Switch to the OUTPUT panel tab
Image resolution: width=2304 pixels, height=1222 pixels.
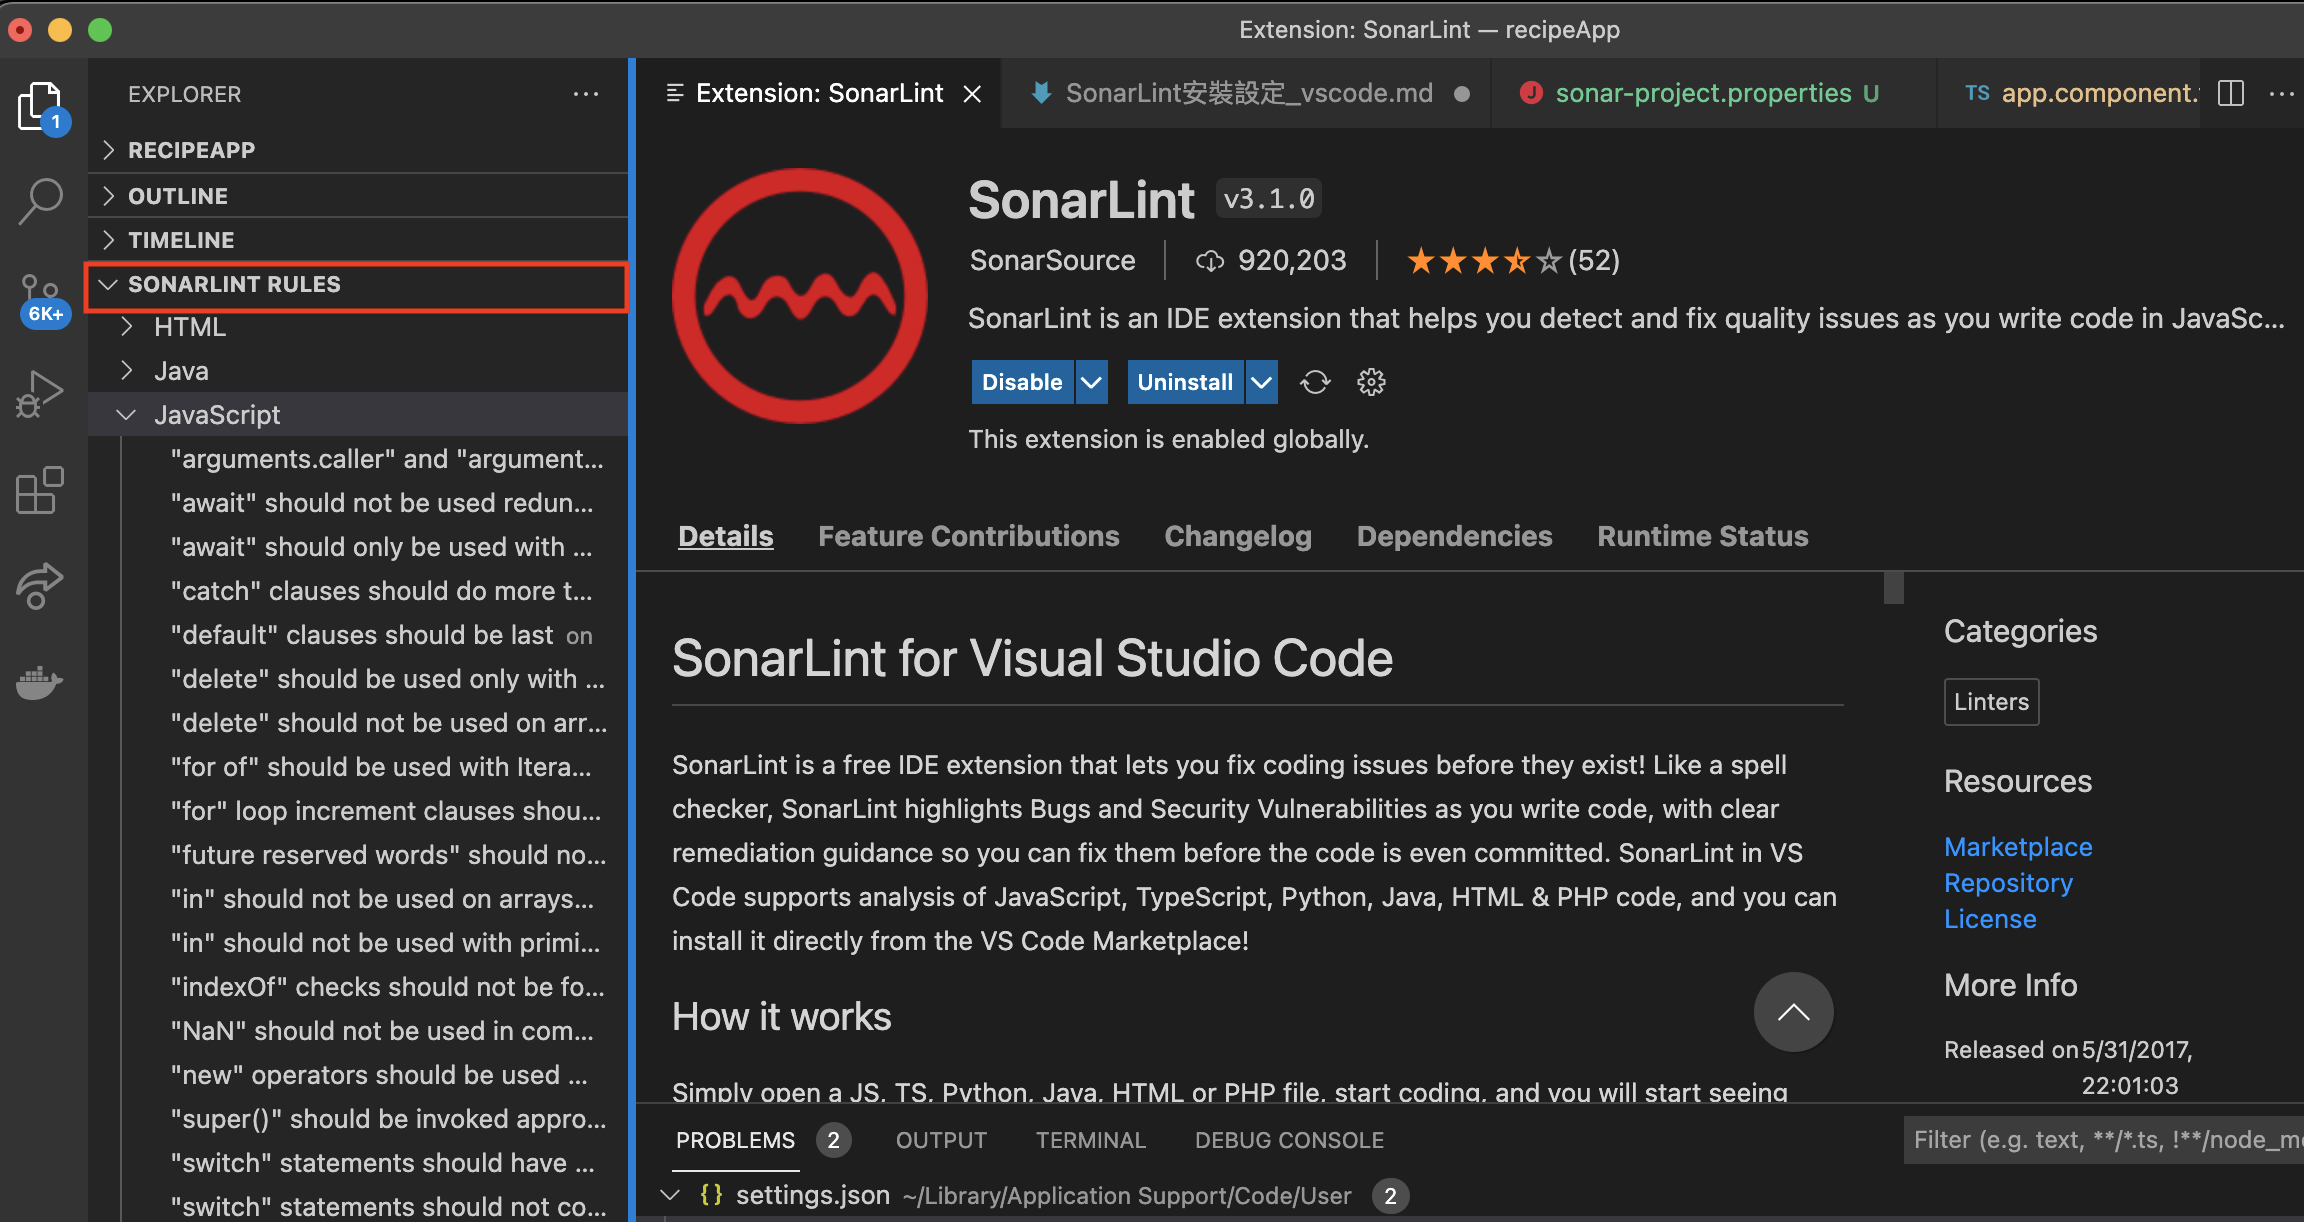click(941, 1140)
